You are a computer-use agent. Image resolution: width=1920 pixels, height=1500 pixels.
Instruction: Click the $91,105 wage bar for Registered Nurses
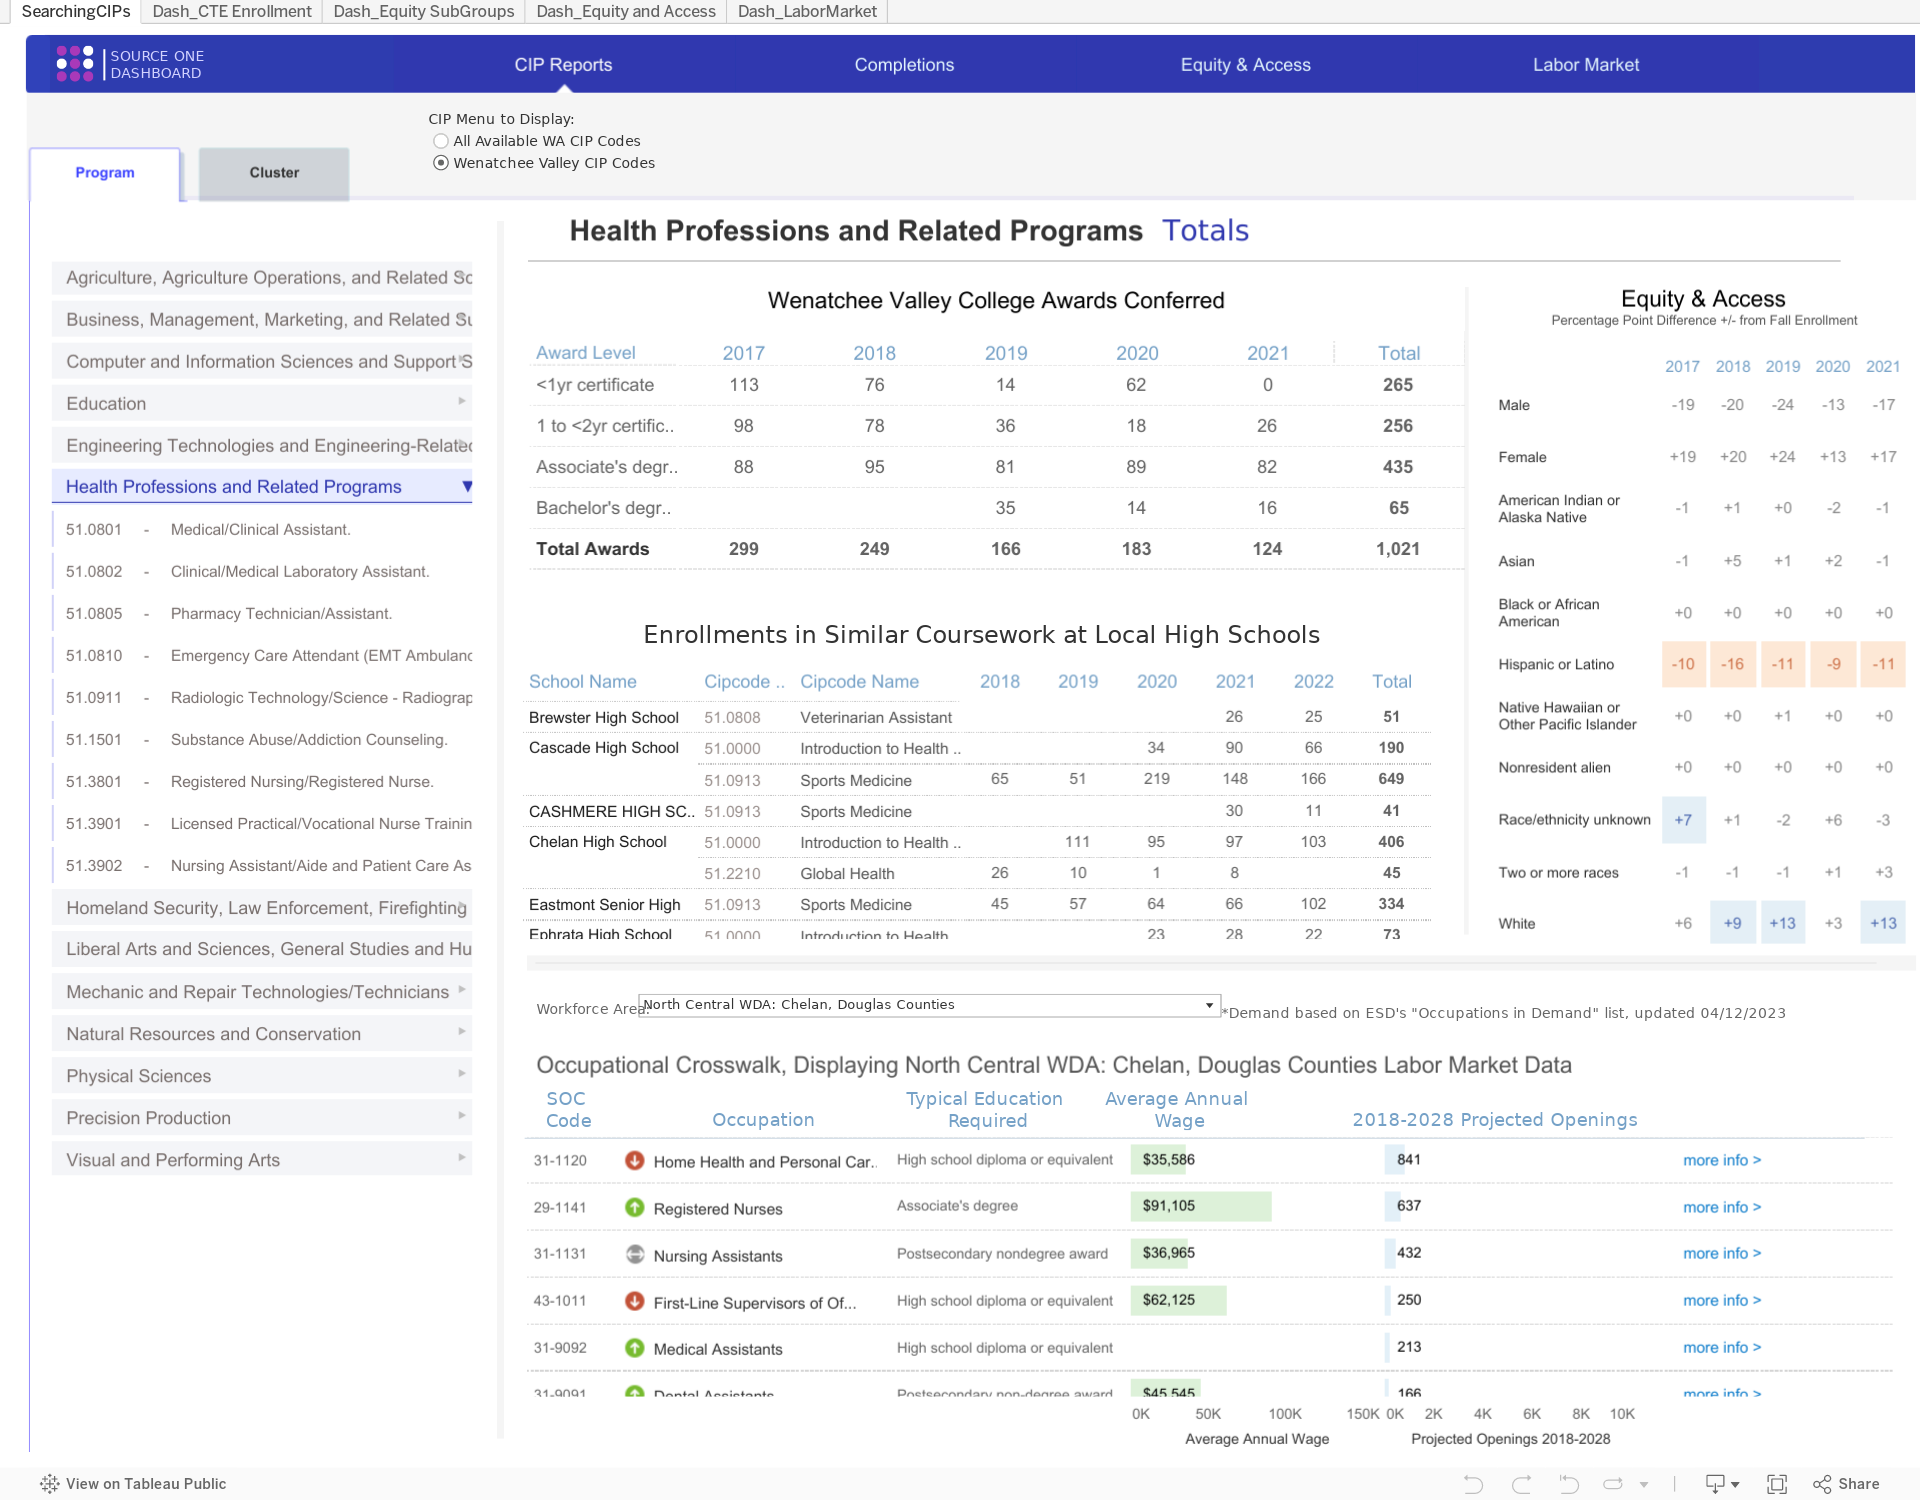point(1201,1206)
